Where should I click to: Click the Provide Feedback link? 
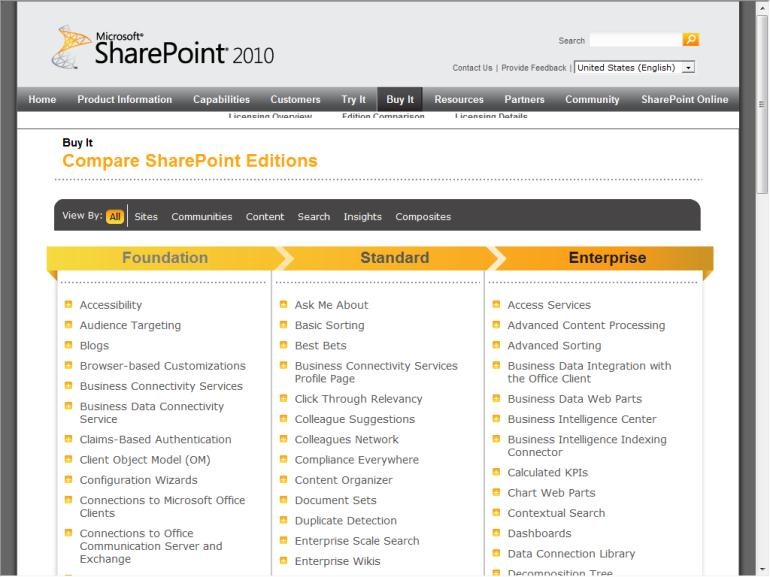click(534, 68)
